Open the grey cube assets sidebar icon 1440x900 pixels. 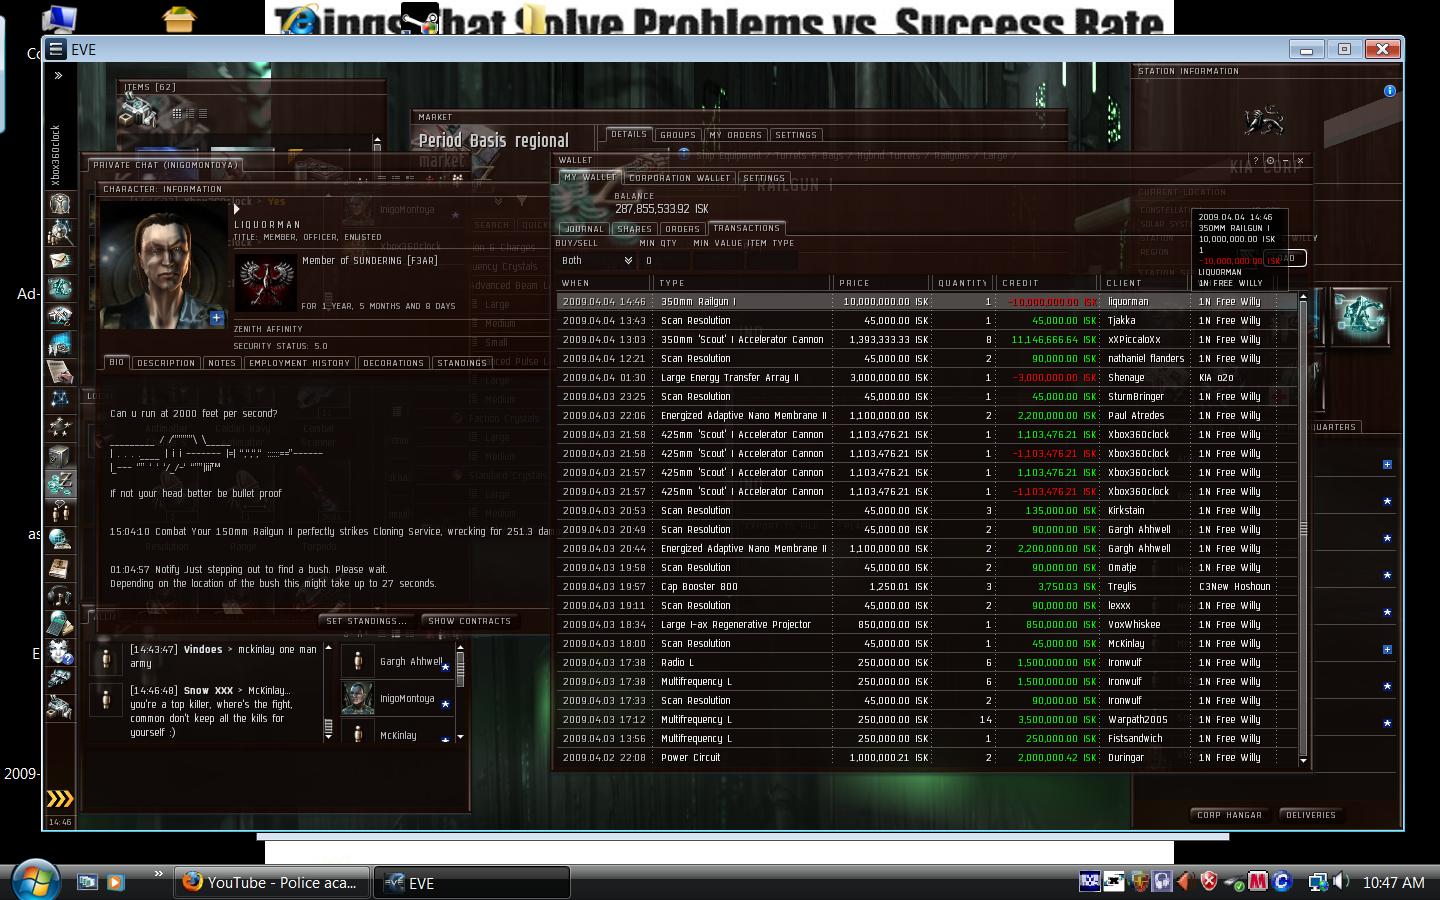60,456
